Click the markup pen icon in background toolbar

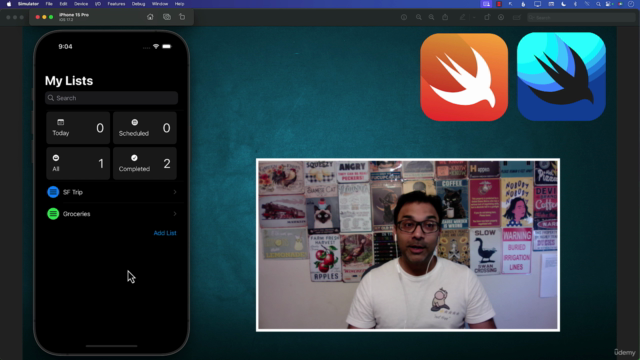click(462, 18)
